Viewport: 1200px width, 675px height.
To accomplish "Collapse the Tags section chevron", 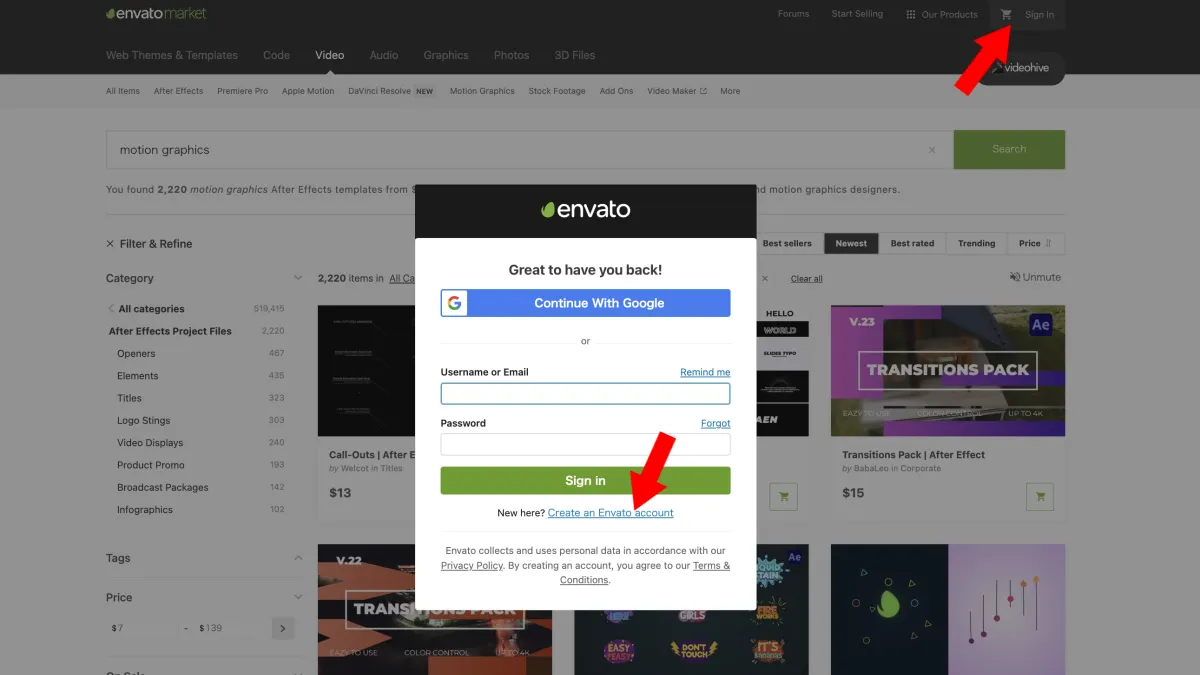I will (x=298, y=558).
